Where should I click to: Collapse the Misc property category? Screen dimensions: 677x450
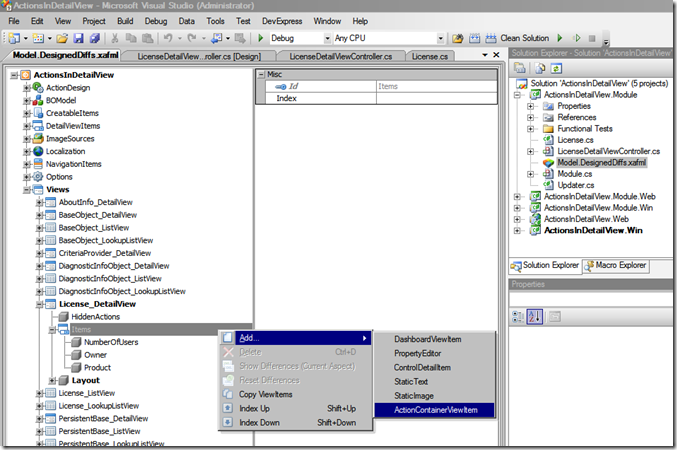(x=261, y=74)
